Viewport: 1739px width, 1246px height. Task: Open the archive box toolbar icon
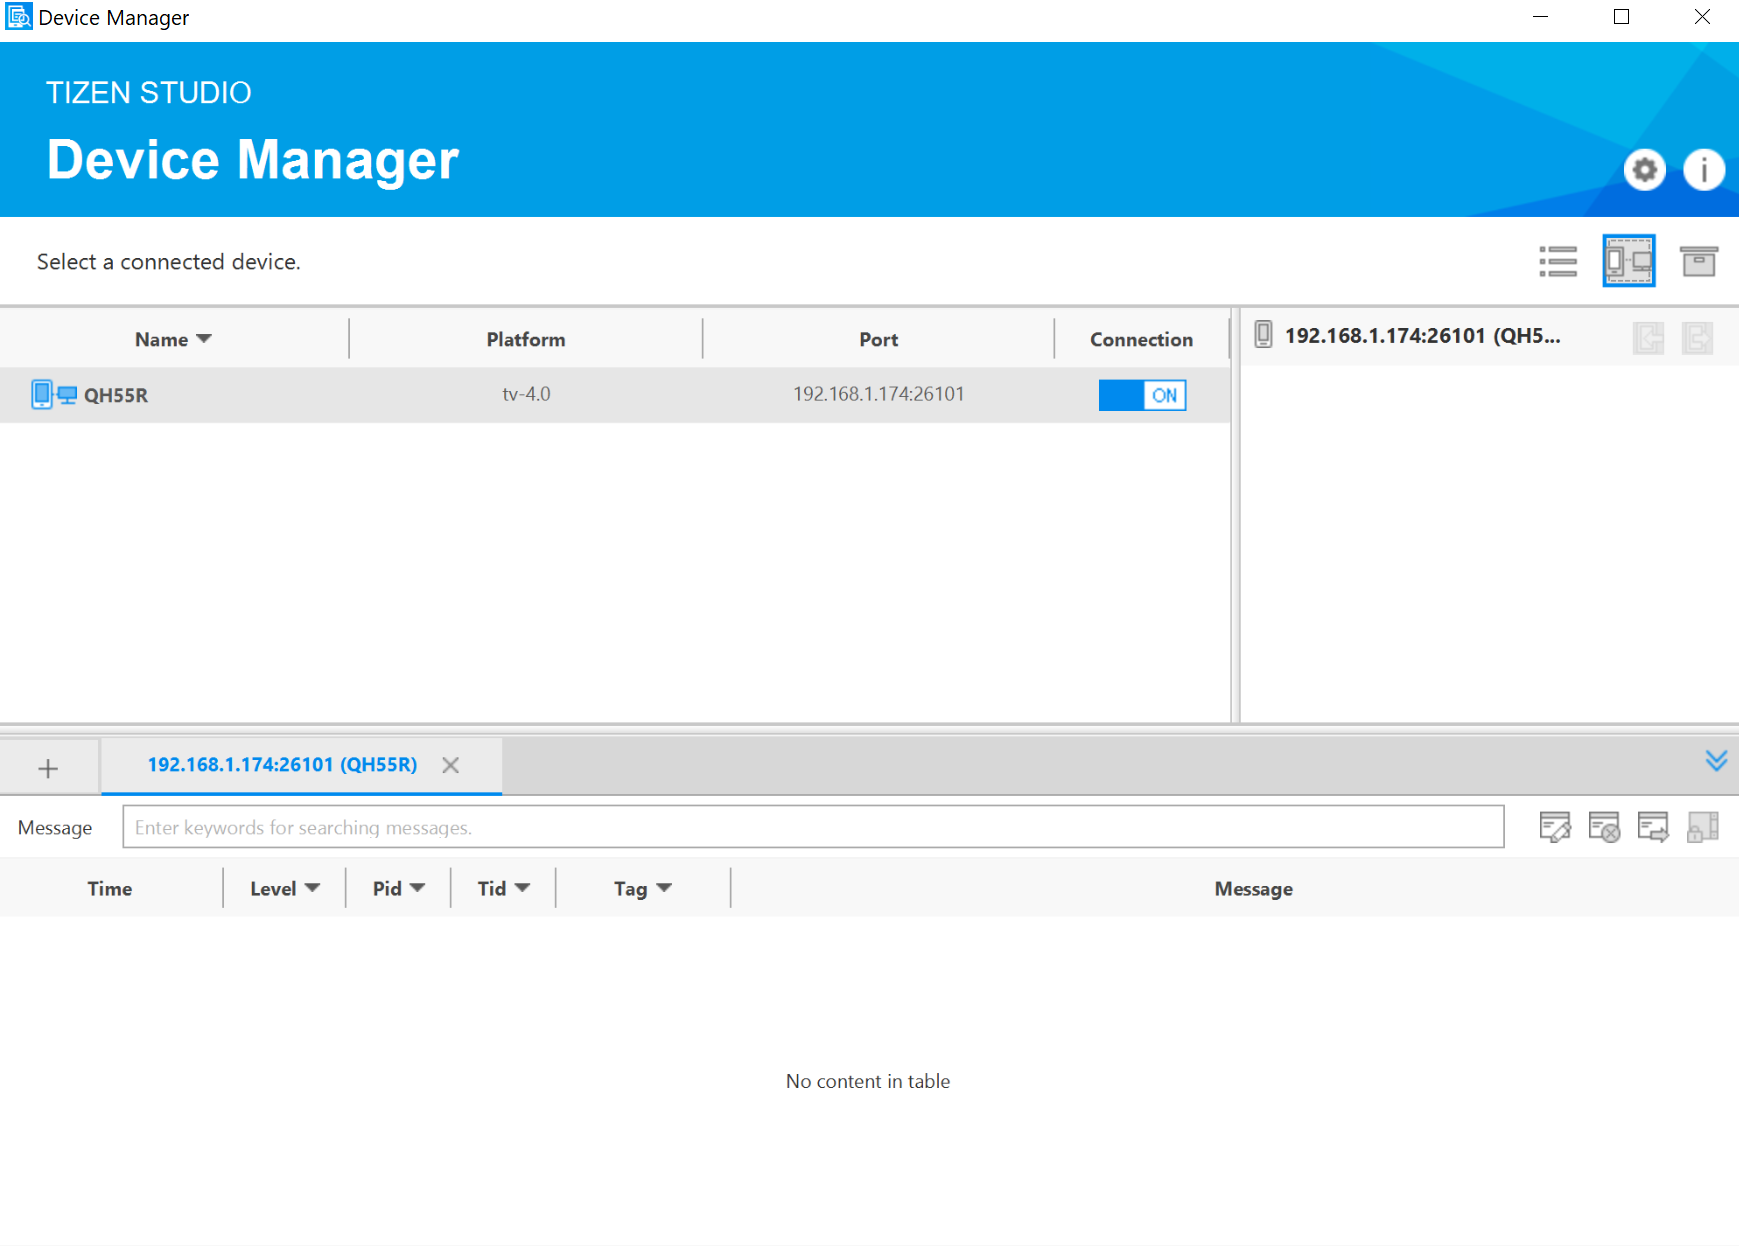1699,261
